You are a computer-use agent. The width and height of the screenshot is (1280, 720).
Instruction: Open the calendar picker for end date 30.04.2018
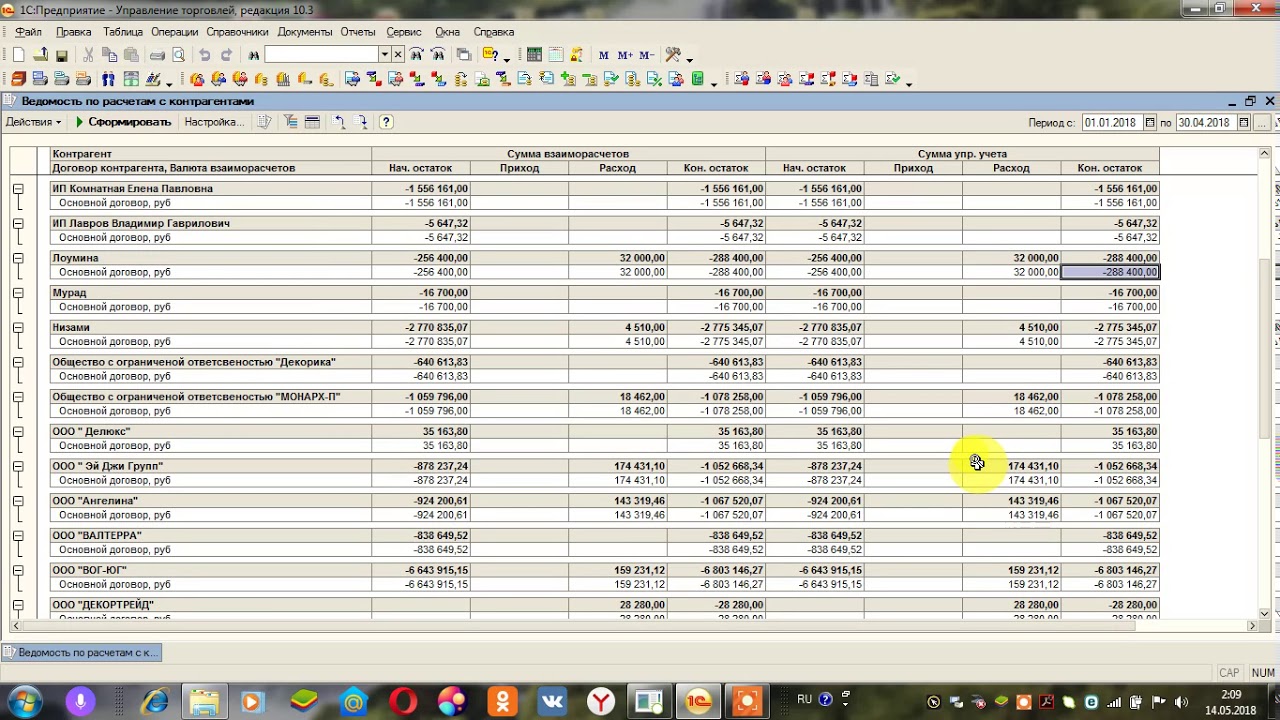pyautogui.click(x=1244, y=123)
